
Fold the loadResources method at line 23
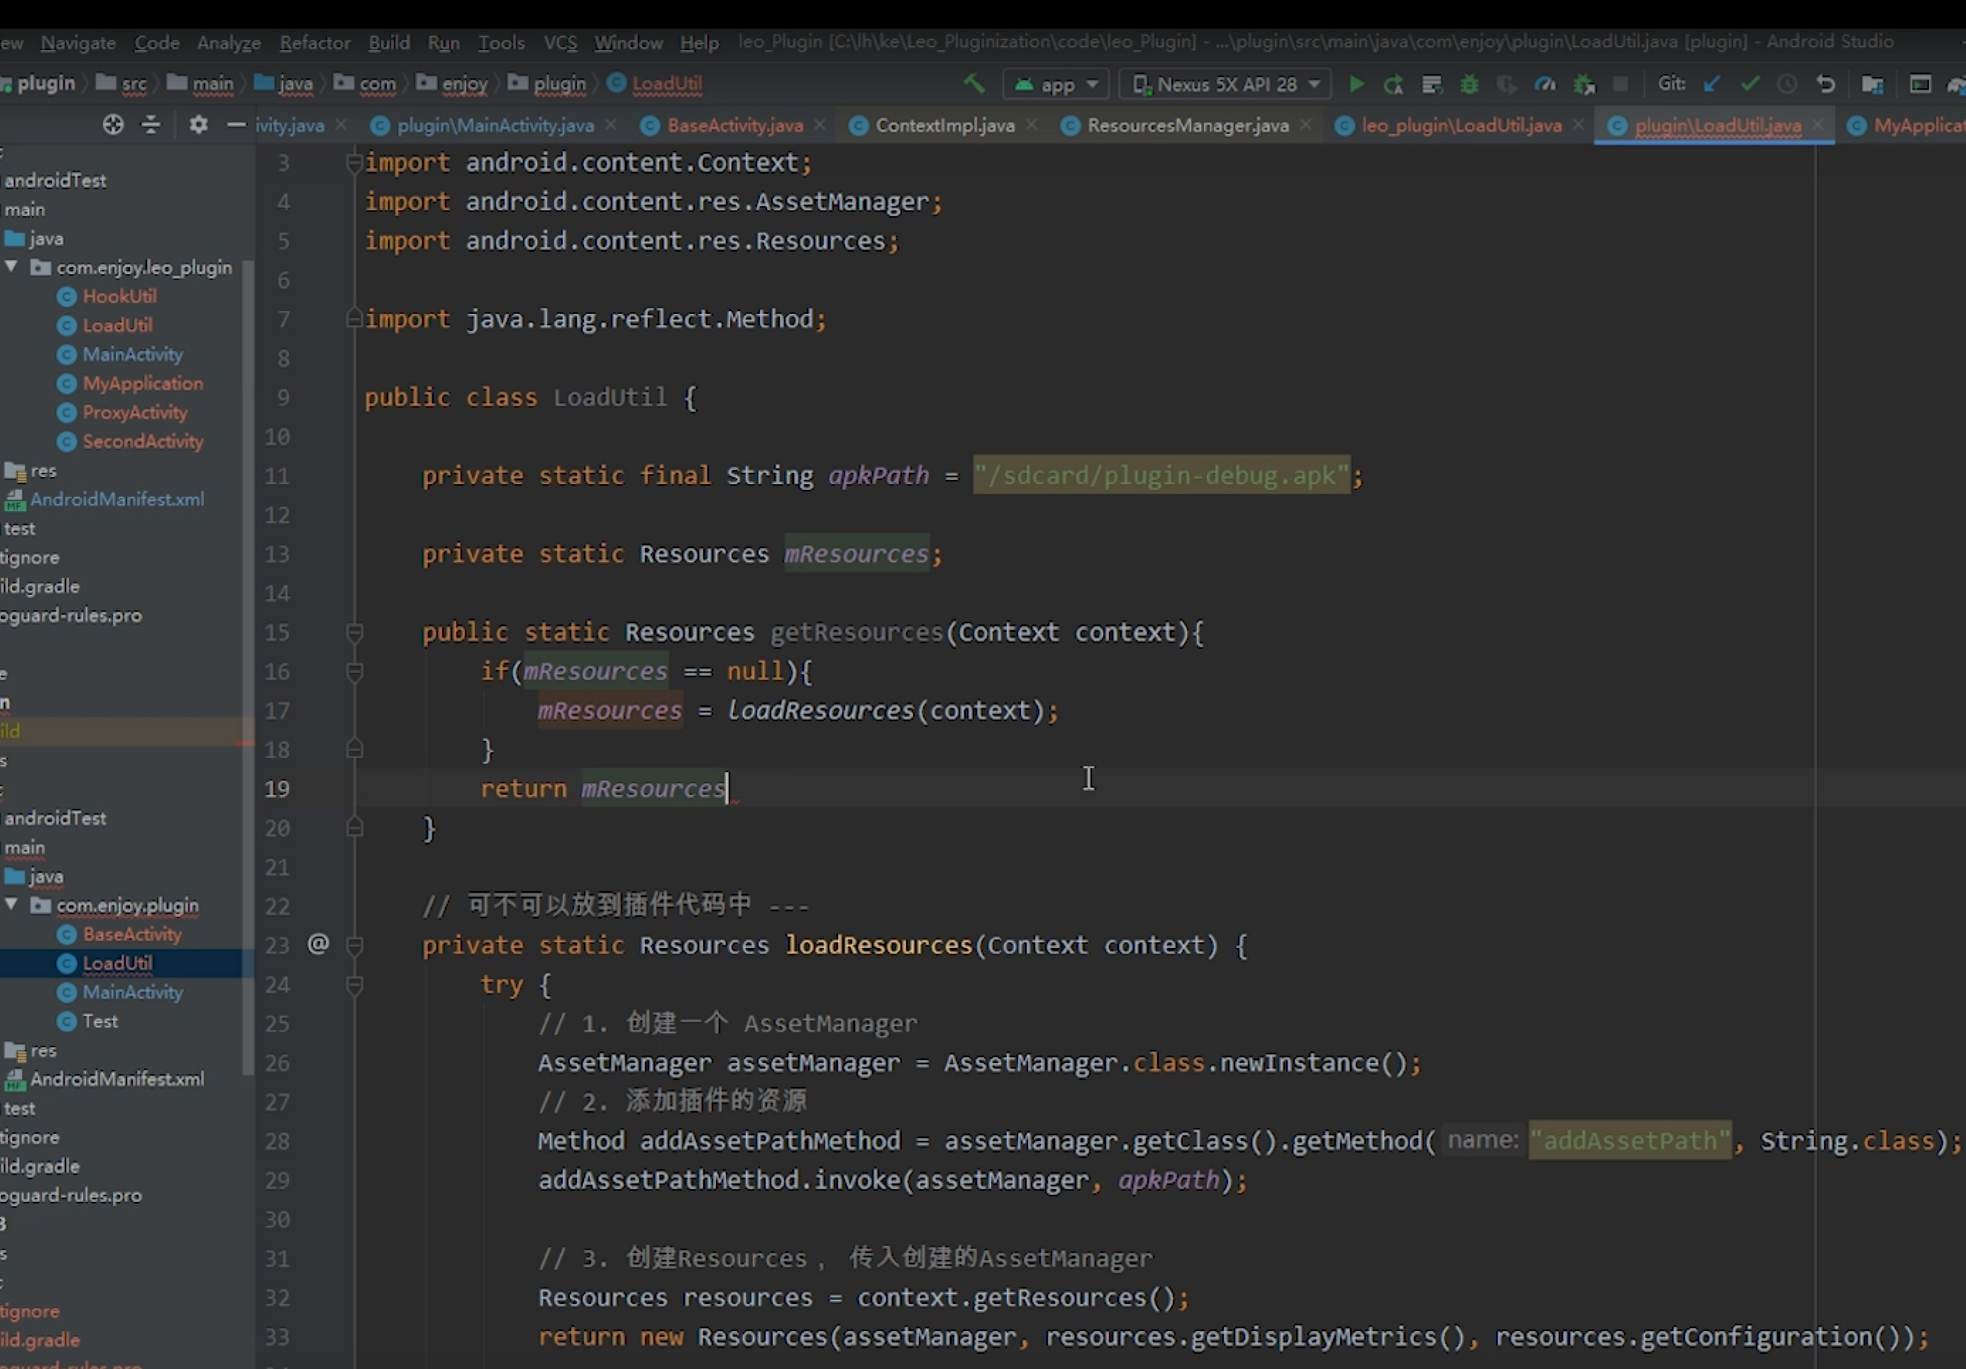pyautogui.click(x=354, y=945)
